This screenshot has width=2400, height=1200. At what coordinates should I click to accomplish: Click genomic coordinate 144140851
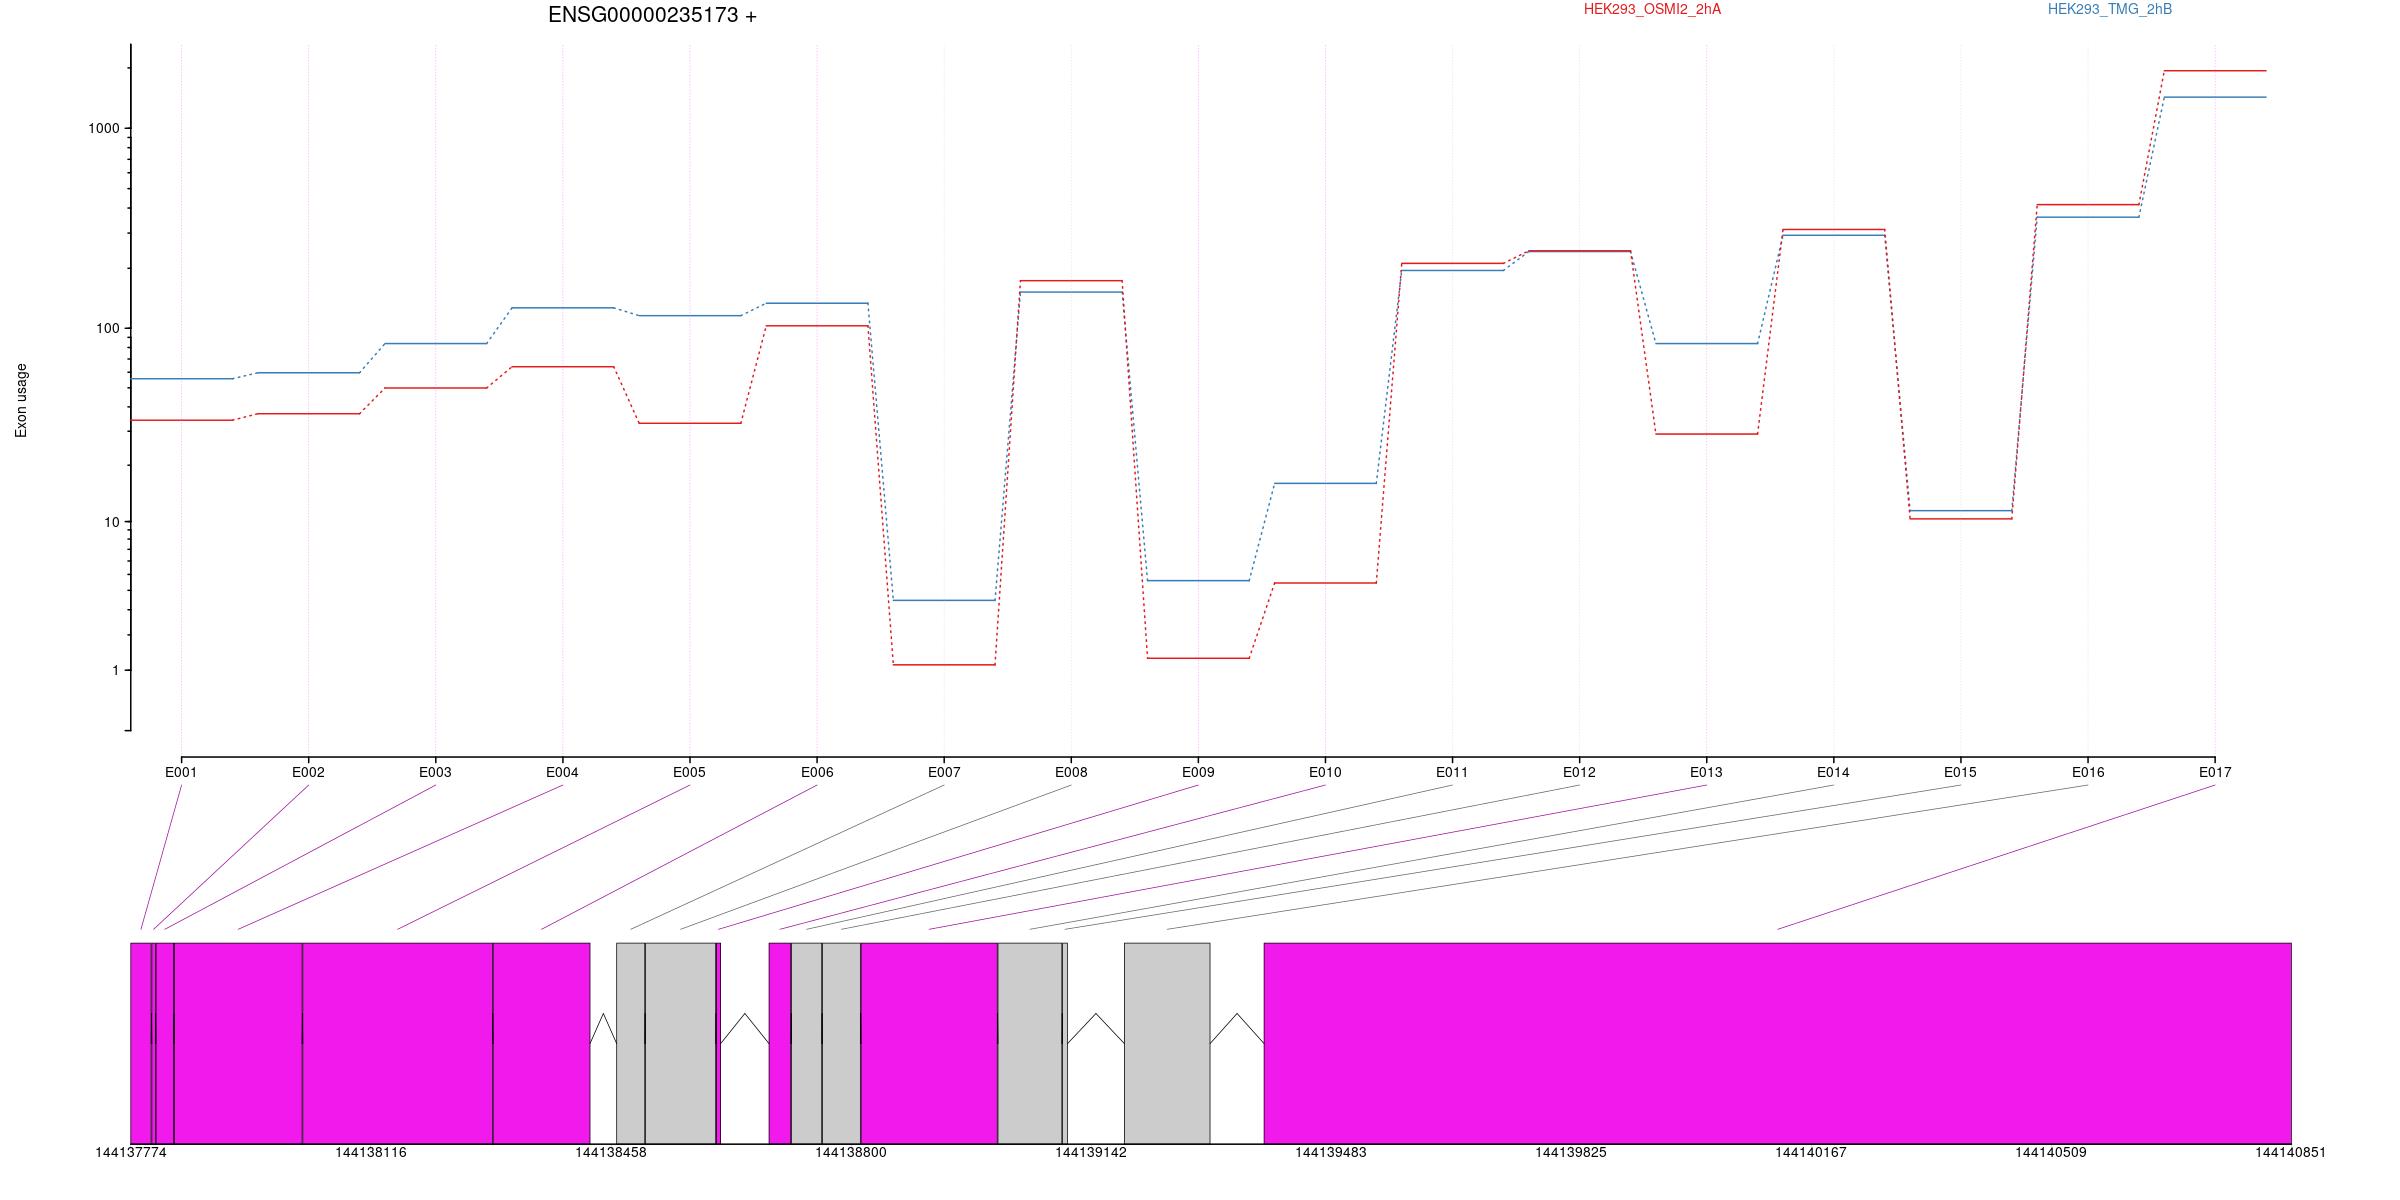coord(2291,1153)
